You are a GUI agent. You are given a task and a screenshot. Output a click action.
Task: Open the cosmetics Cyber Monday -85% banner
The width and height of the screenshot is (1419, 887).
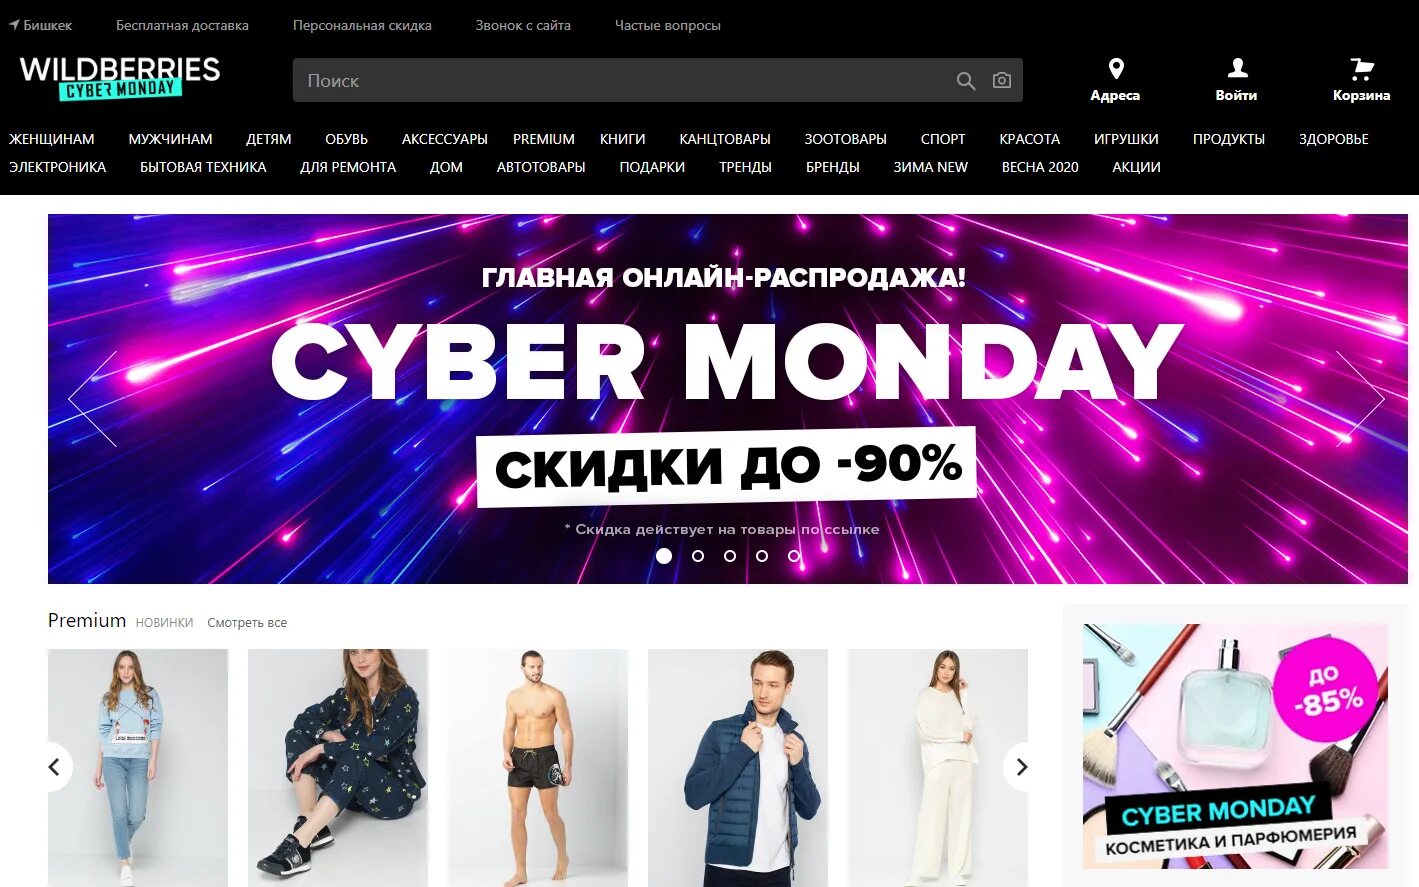(x=1235, y=746)
